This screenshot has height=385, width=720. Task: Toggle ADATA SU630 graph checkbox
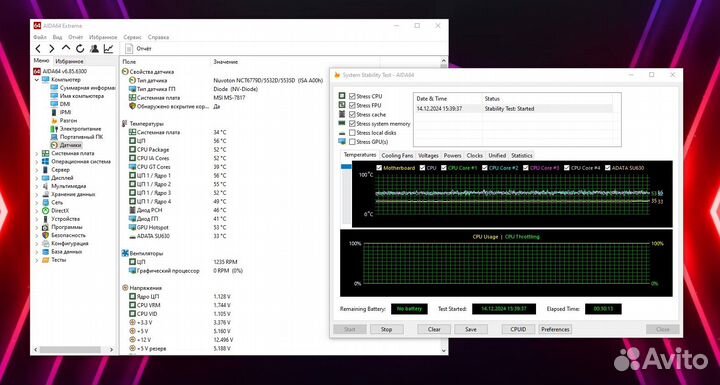pos(608,168)
